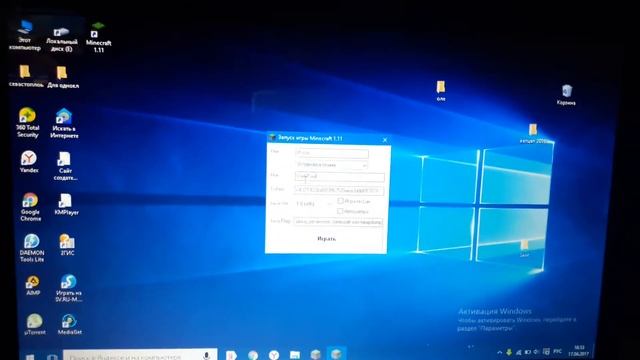The height and width of the screenshot is (360, 640).
Task: Click the Chrome icon in the taskbar
Action: [253, 354]
